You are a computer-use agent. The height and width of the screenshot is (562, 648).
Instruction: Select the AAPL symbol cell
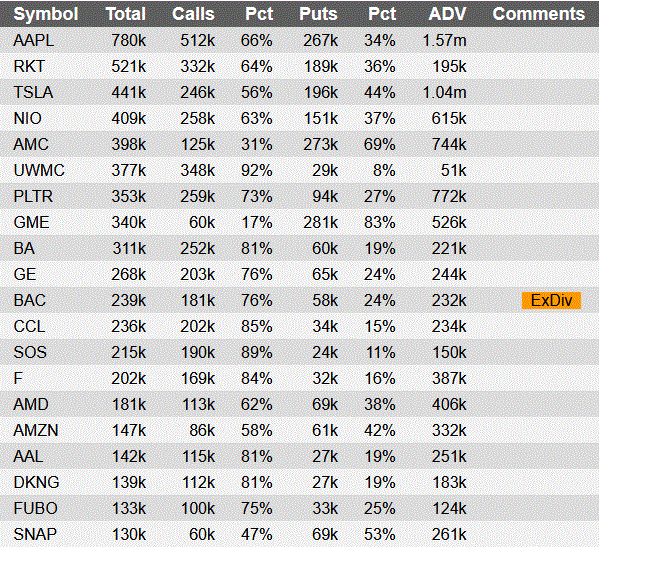(x=34, y=40)
